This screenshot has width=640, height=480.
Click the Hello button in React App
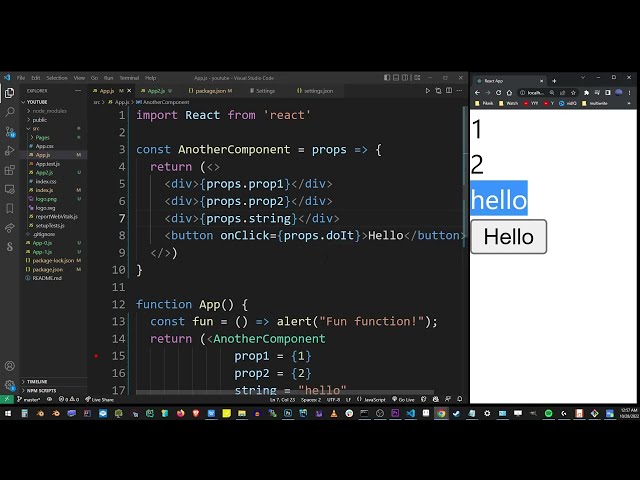point(509,237)
